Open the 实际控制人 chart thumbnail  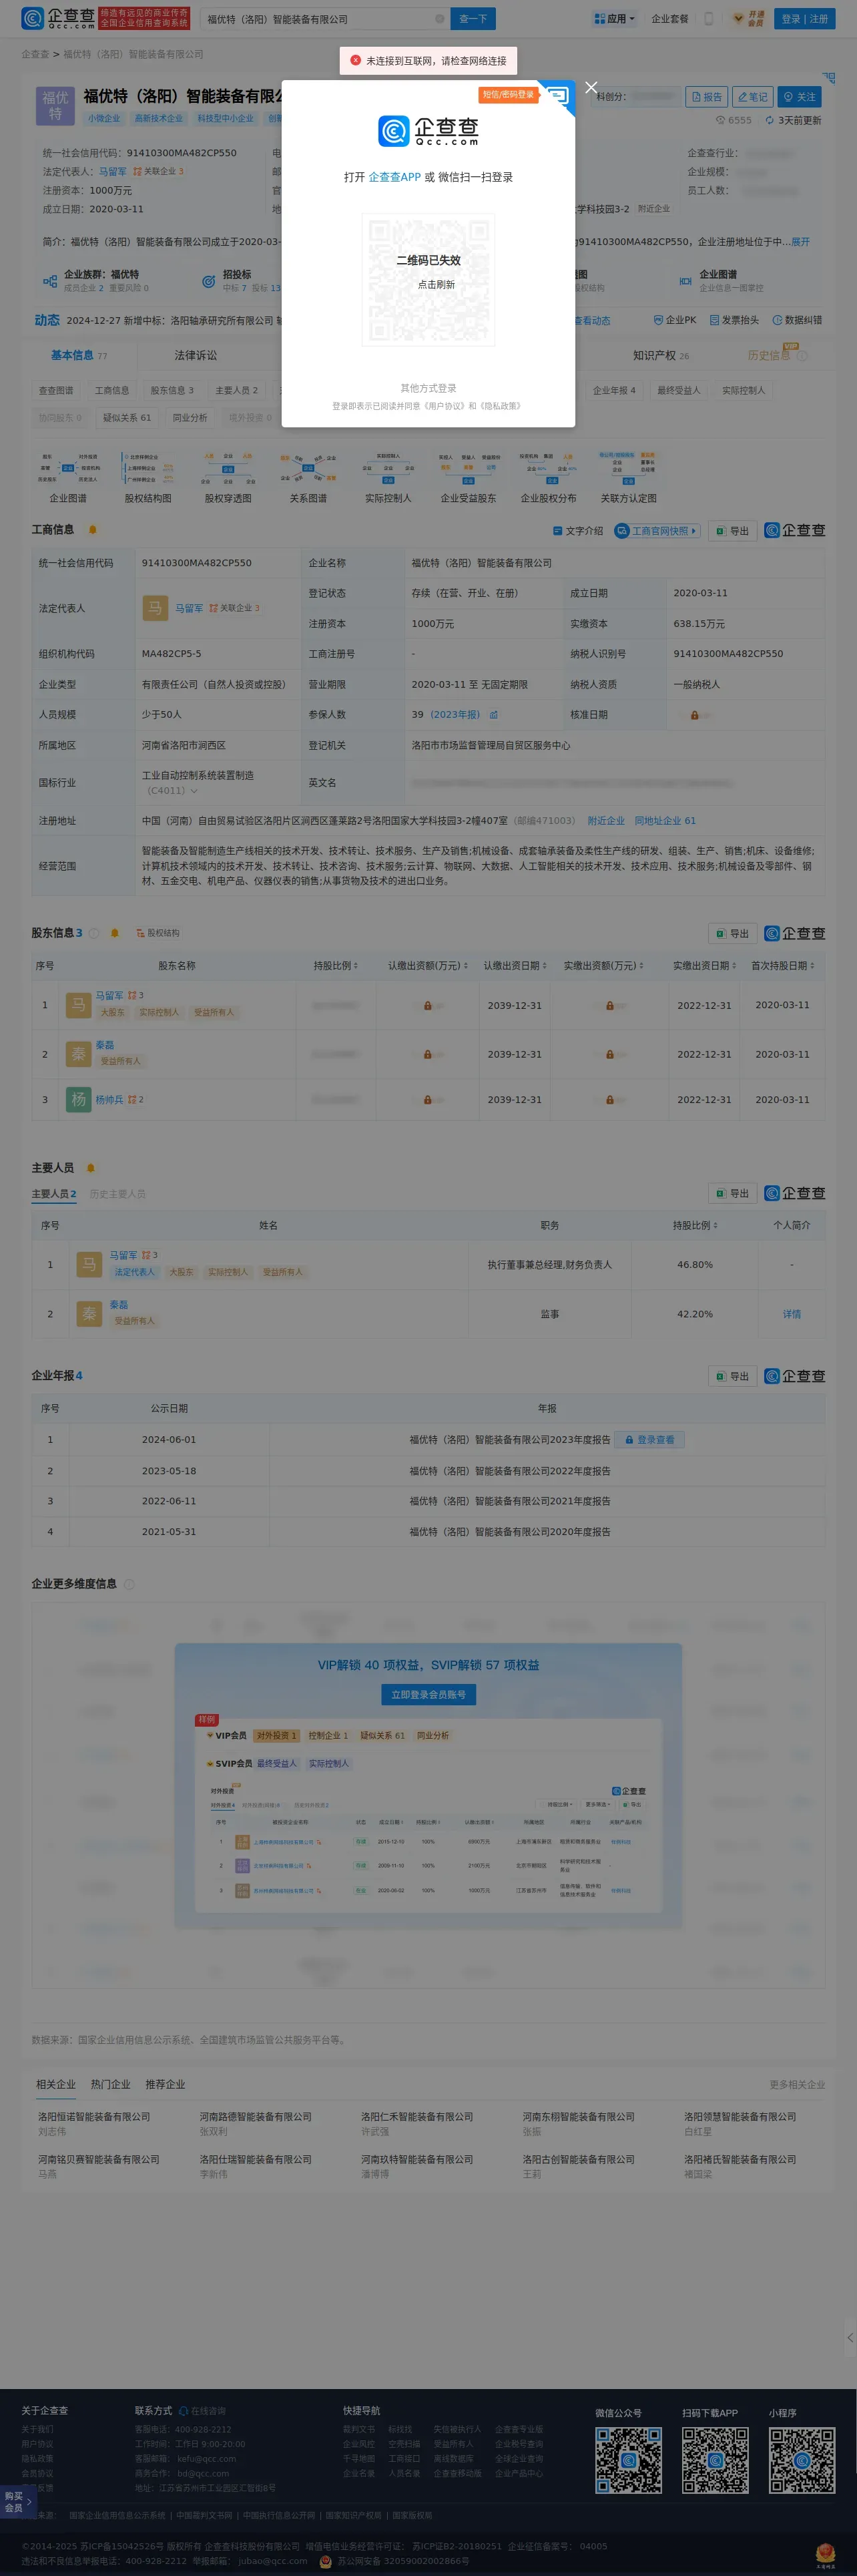coord(388,477)
